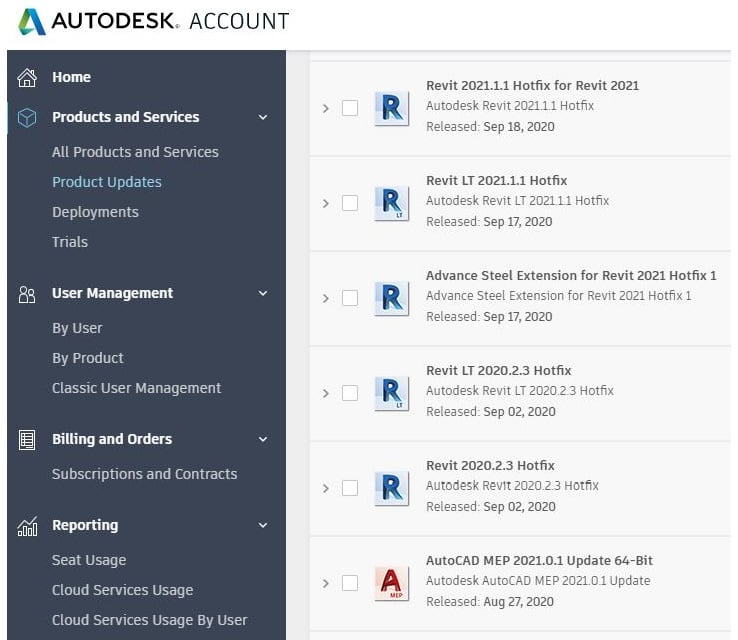738x640 pixels.
Task: Open the Deployments menu item
Action: tap(96, 212)
